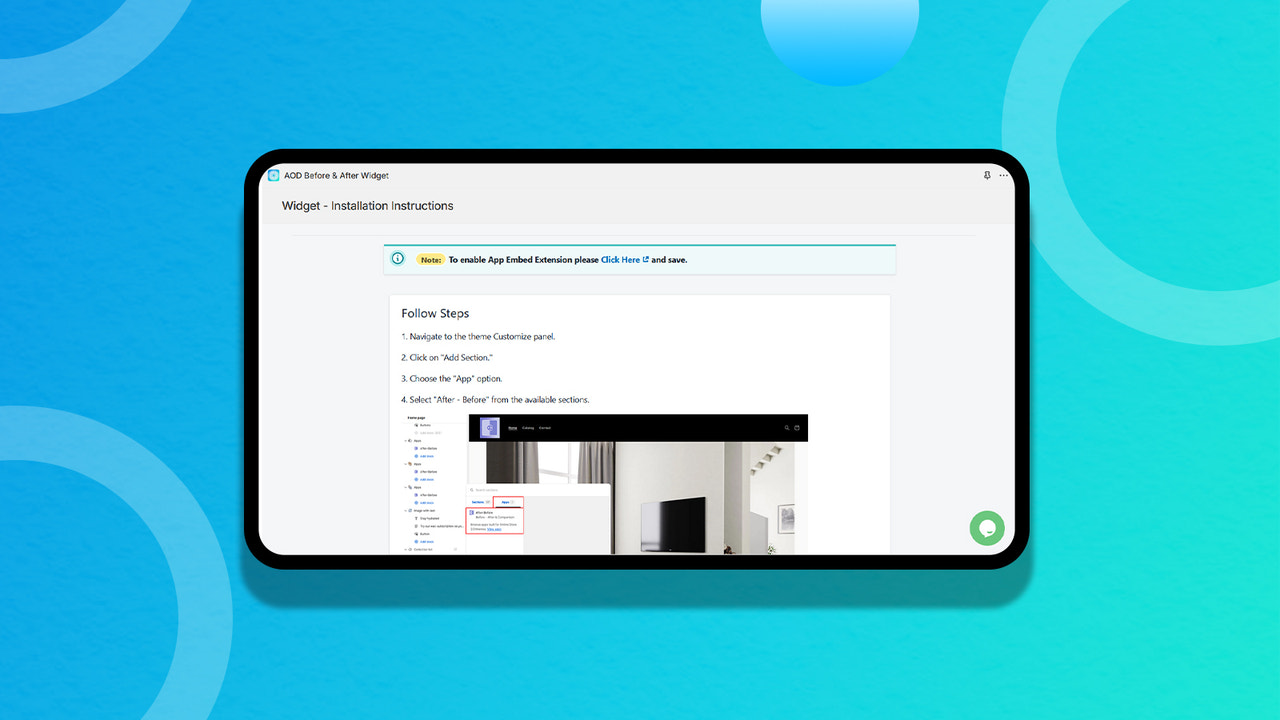The image size is (1280, 720).
Task: Open the three-dot more options menu
Action: coord(1004,175)
